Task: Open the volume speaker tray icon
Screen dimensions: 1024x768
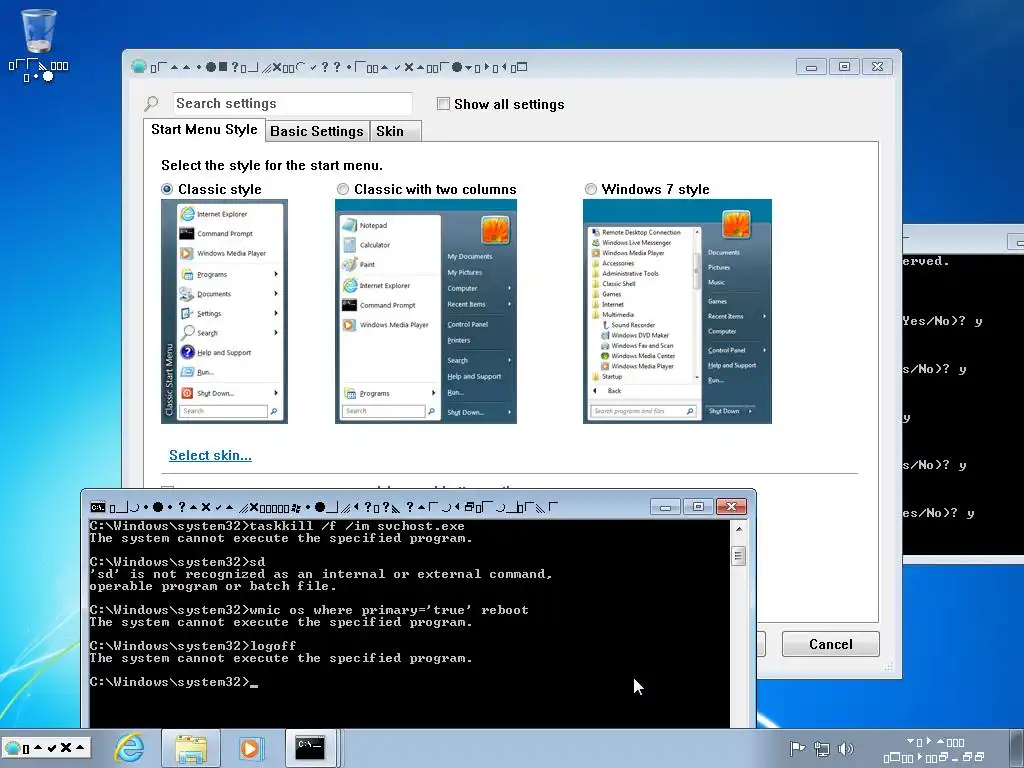Action: (845, 749)
